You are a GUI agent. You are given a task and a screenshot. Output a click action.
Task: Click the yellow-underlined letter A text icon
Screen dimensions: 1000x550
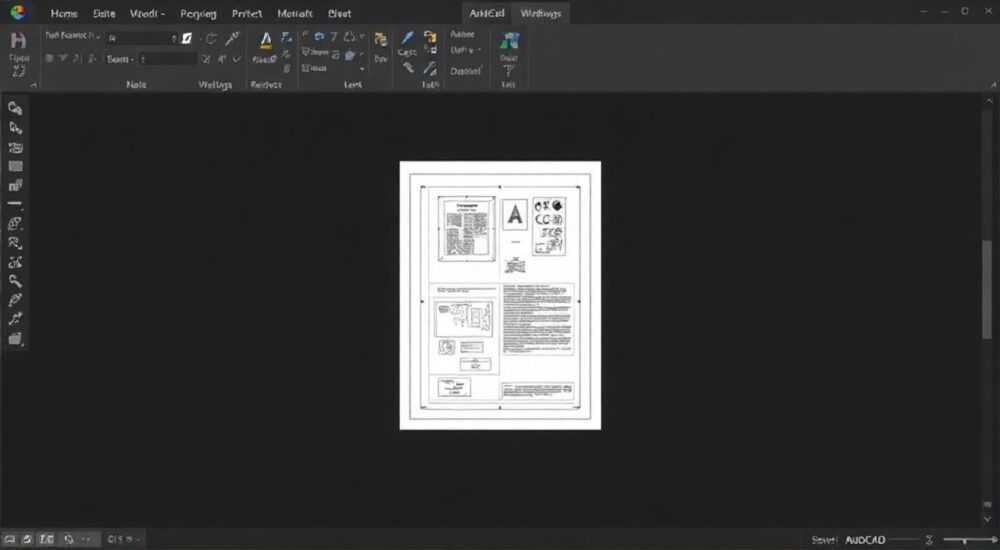pyautogui.click(x=266, y=41)
